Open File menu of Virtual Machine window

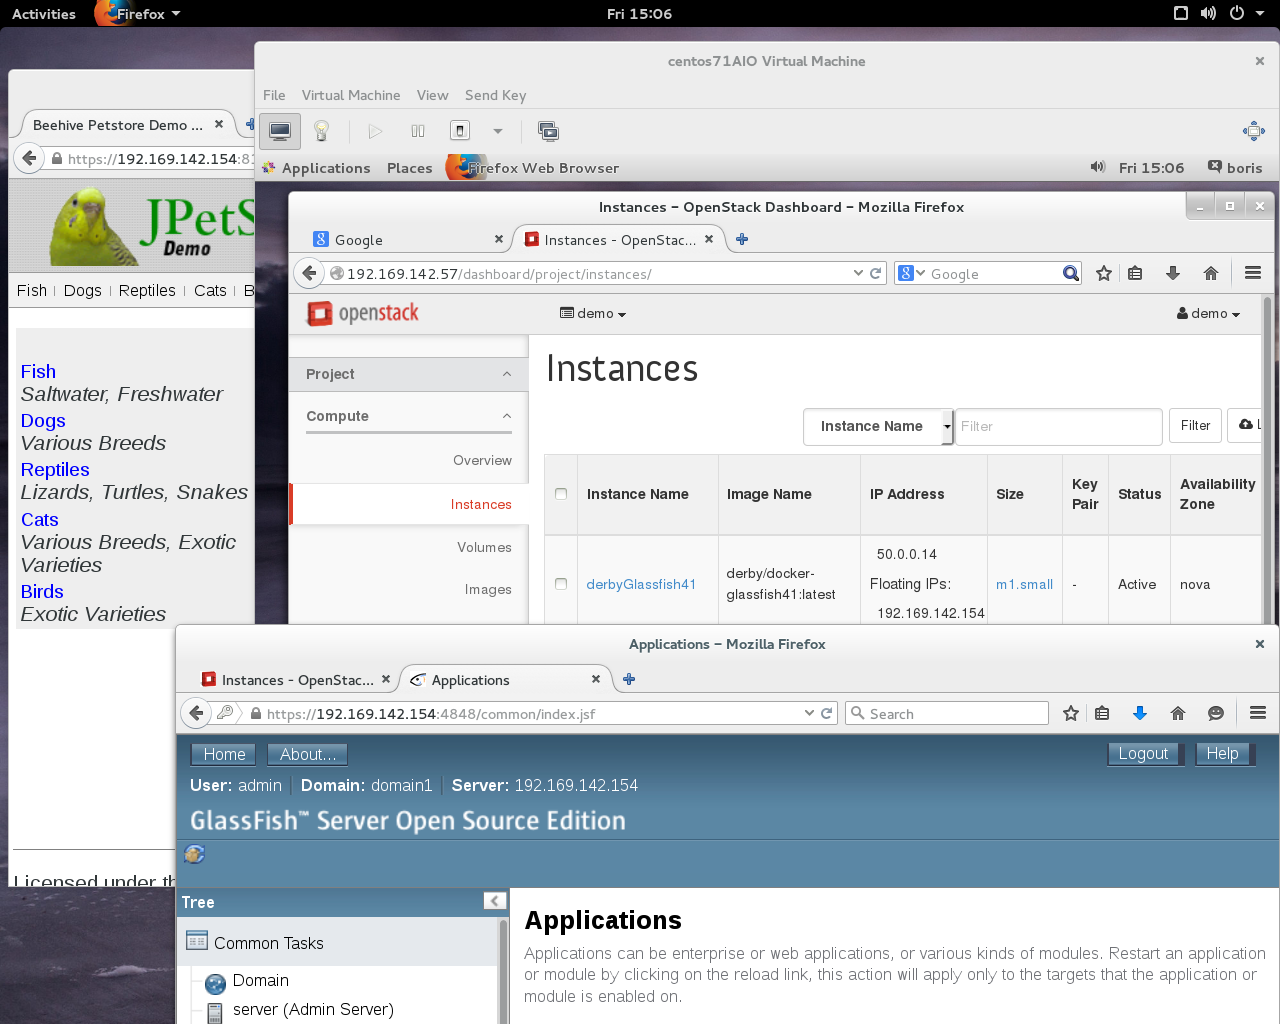tap(274, 95)
